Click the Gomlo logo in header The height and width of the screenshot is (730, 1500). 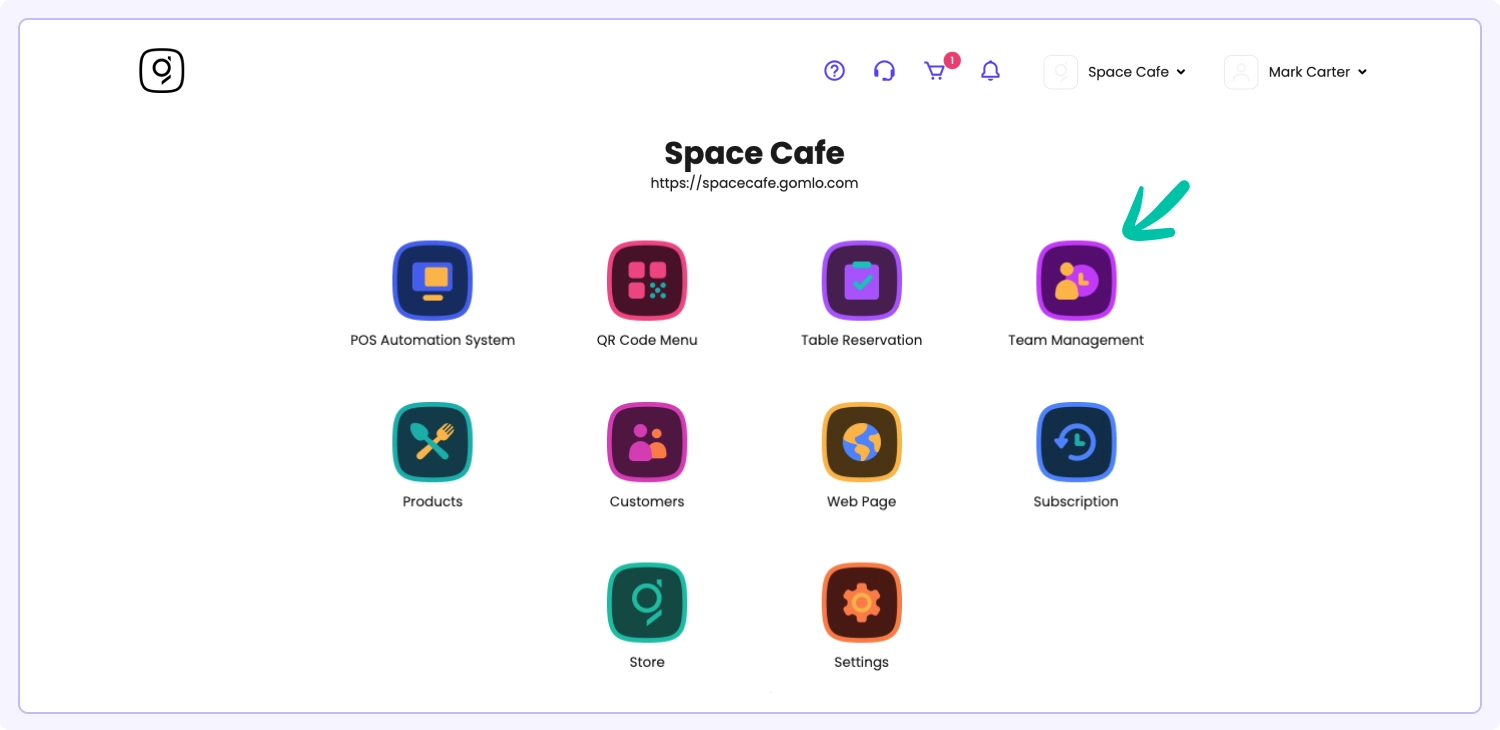(162, 71)
